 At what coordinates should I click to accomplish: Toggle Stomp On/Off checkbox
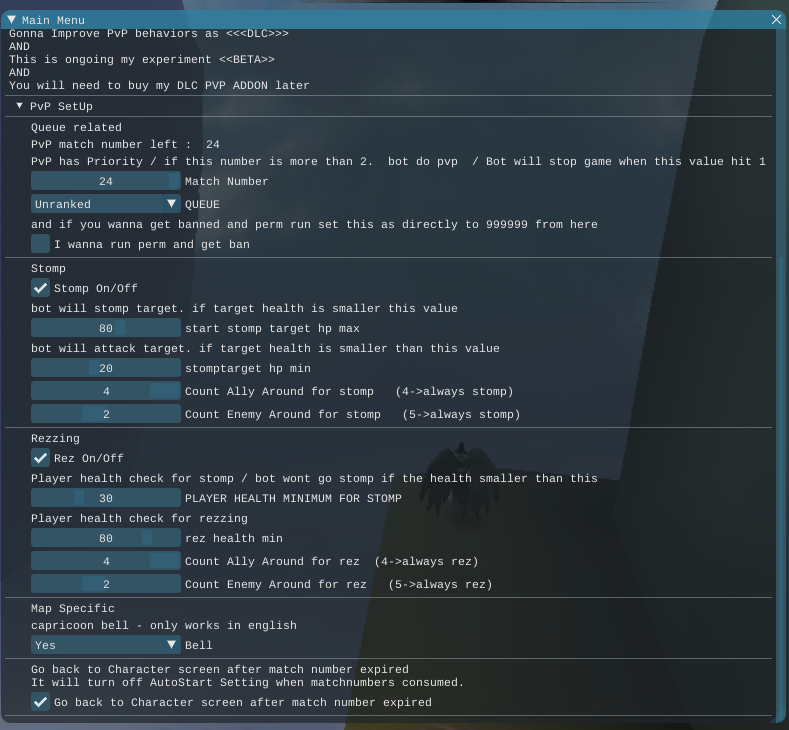[x=40, y=288]
